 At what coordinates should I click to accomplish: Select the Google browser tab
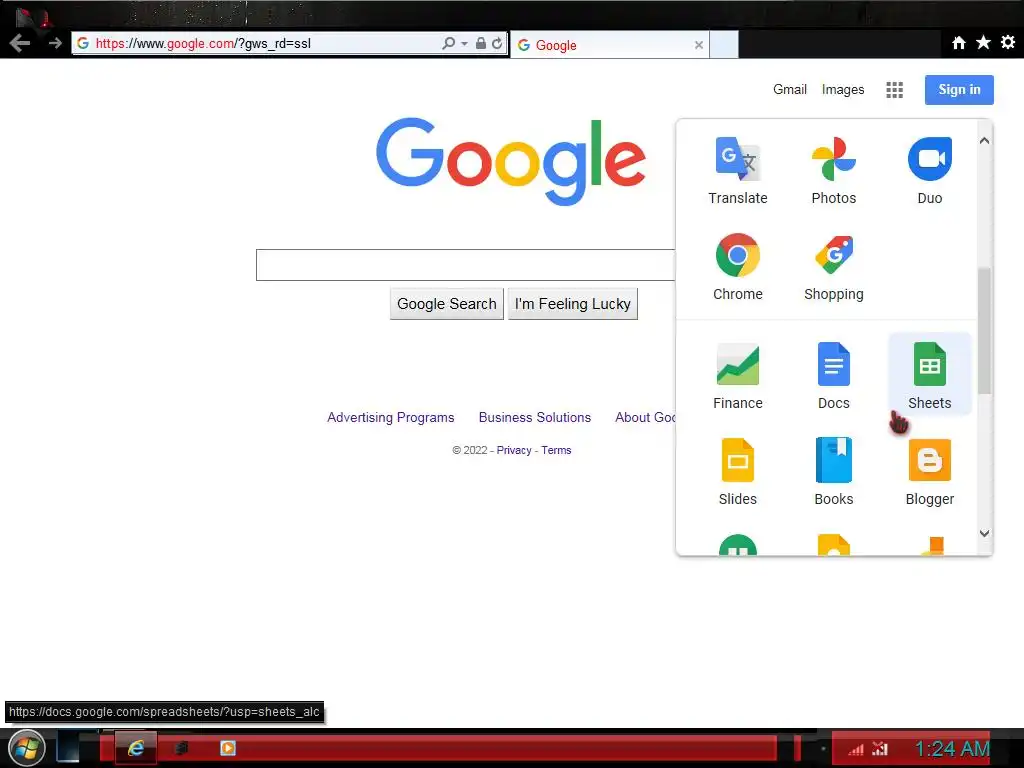point(609,45)
